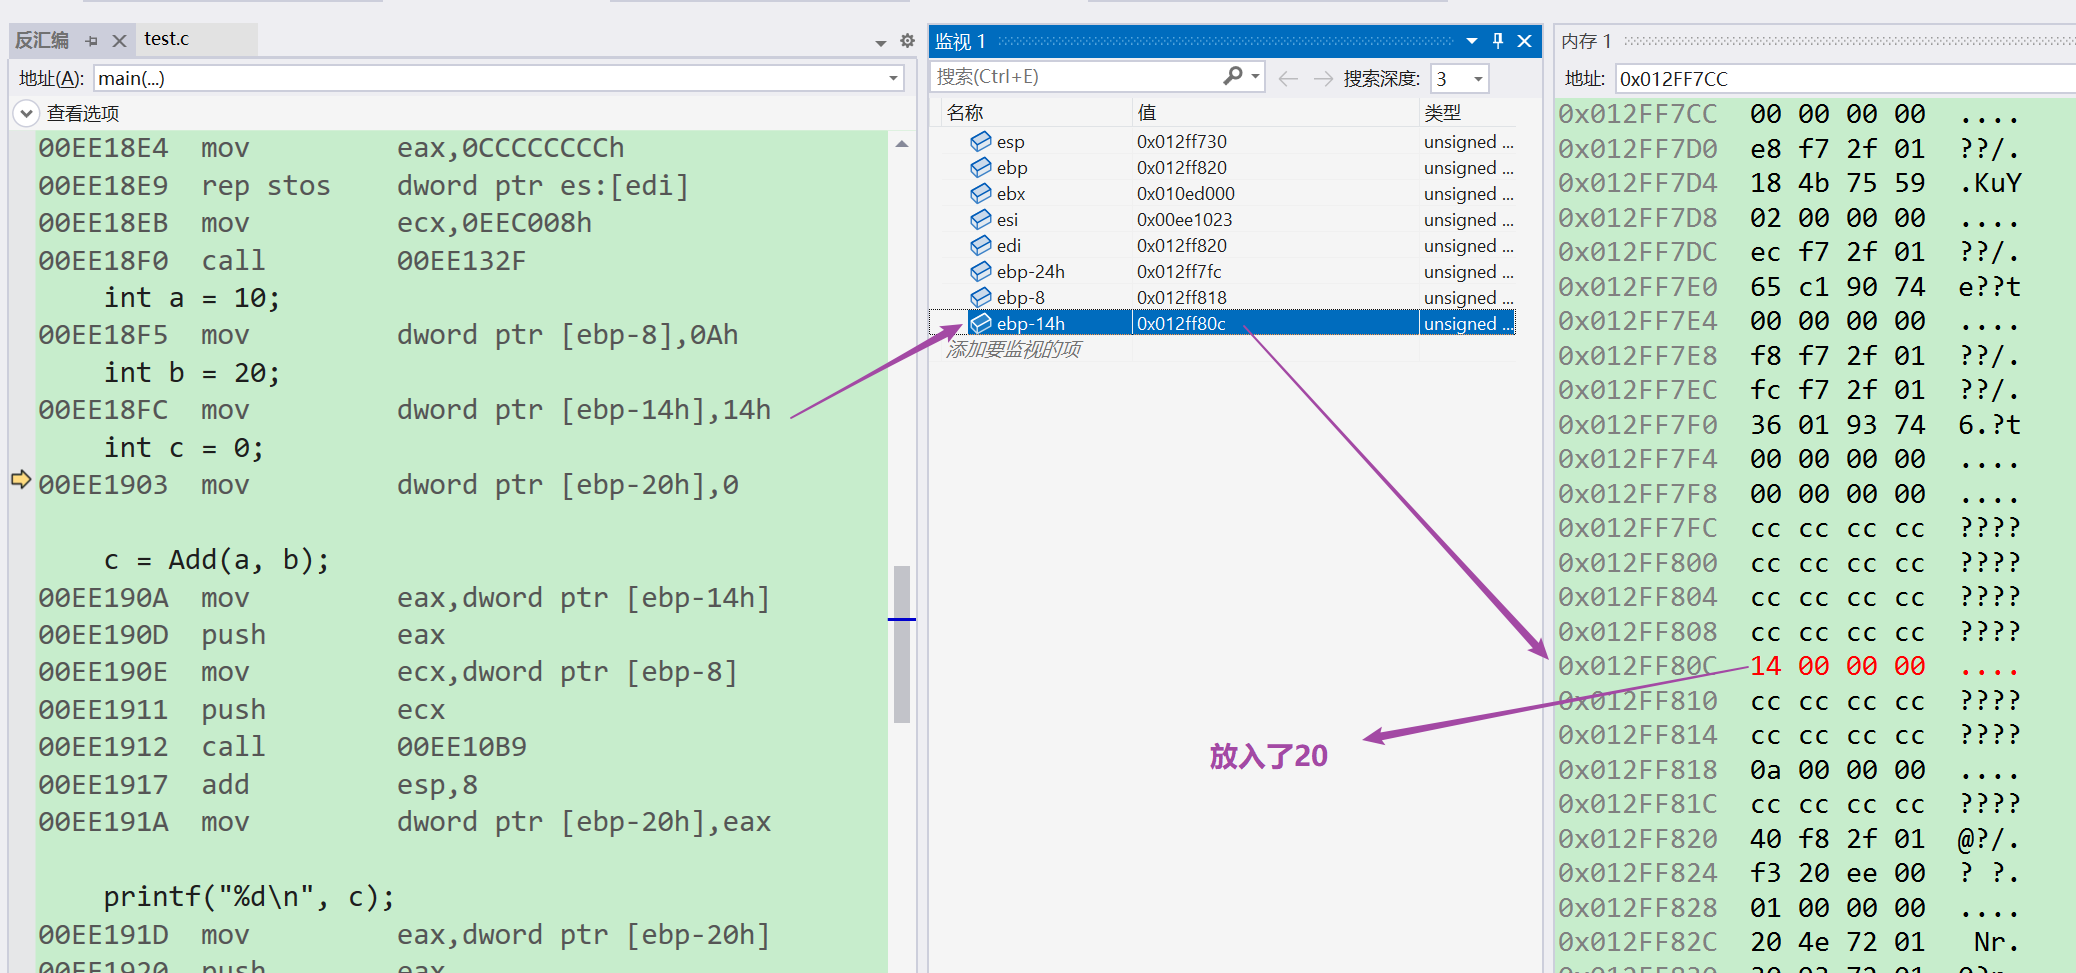
Task: Click address 00EE1912 call instruction address
Action: coord(103,747)
